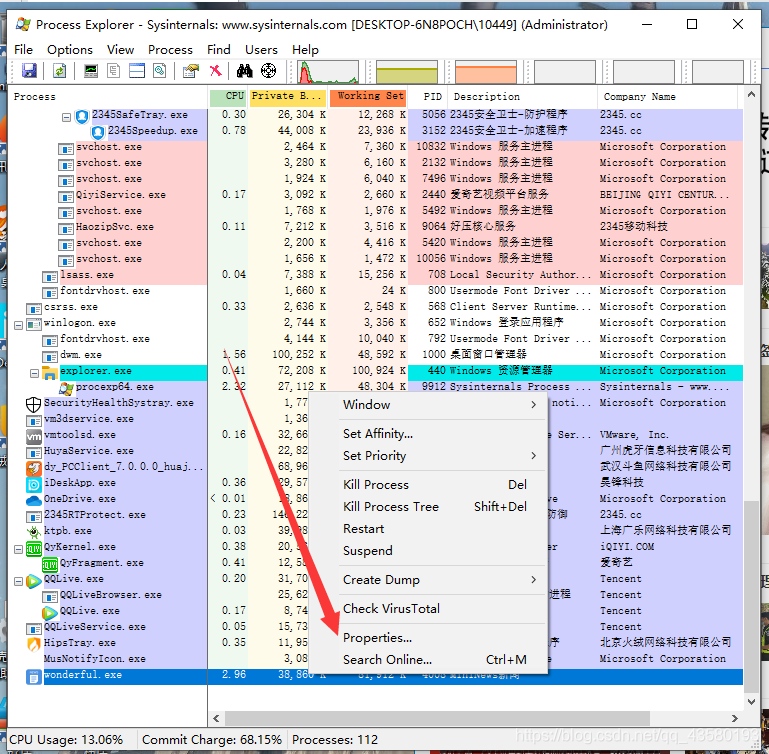Open System Information toolbar icon
Viewport: 769px width, 754px height.
coord(91,71)
